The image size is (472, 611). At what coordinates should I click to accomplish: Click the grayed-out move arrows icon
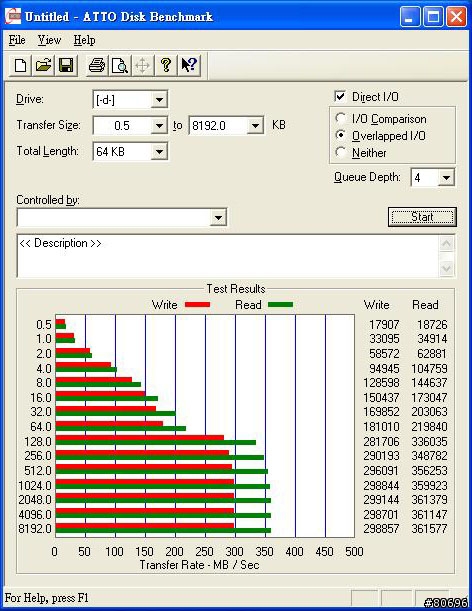tap(143, 65)
